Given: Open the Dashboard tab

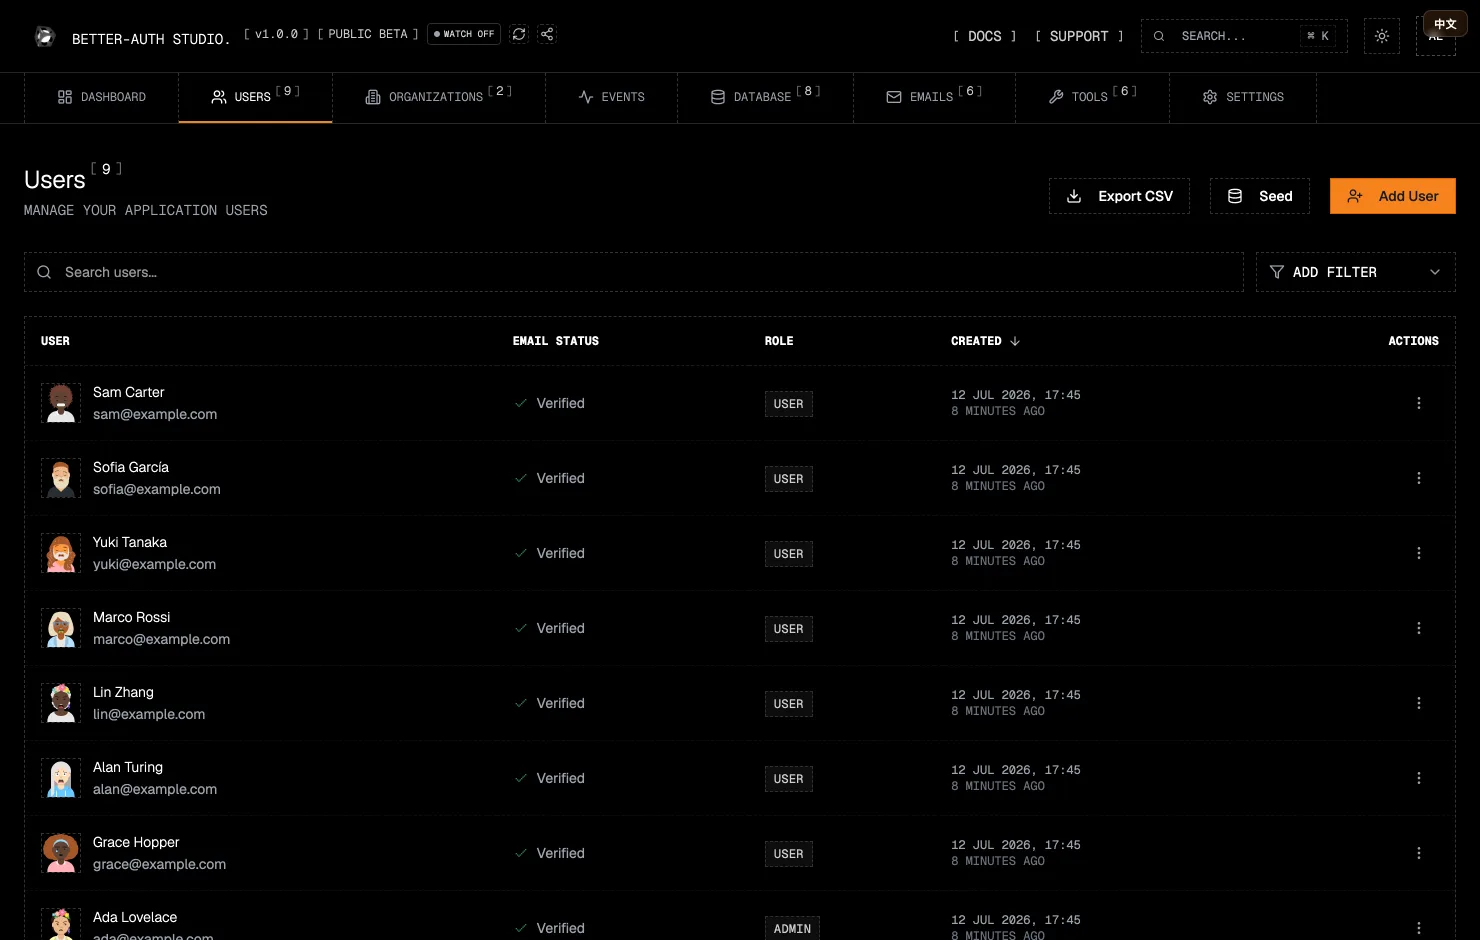Looking at the screenshot, I should point(102,97).
